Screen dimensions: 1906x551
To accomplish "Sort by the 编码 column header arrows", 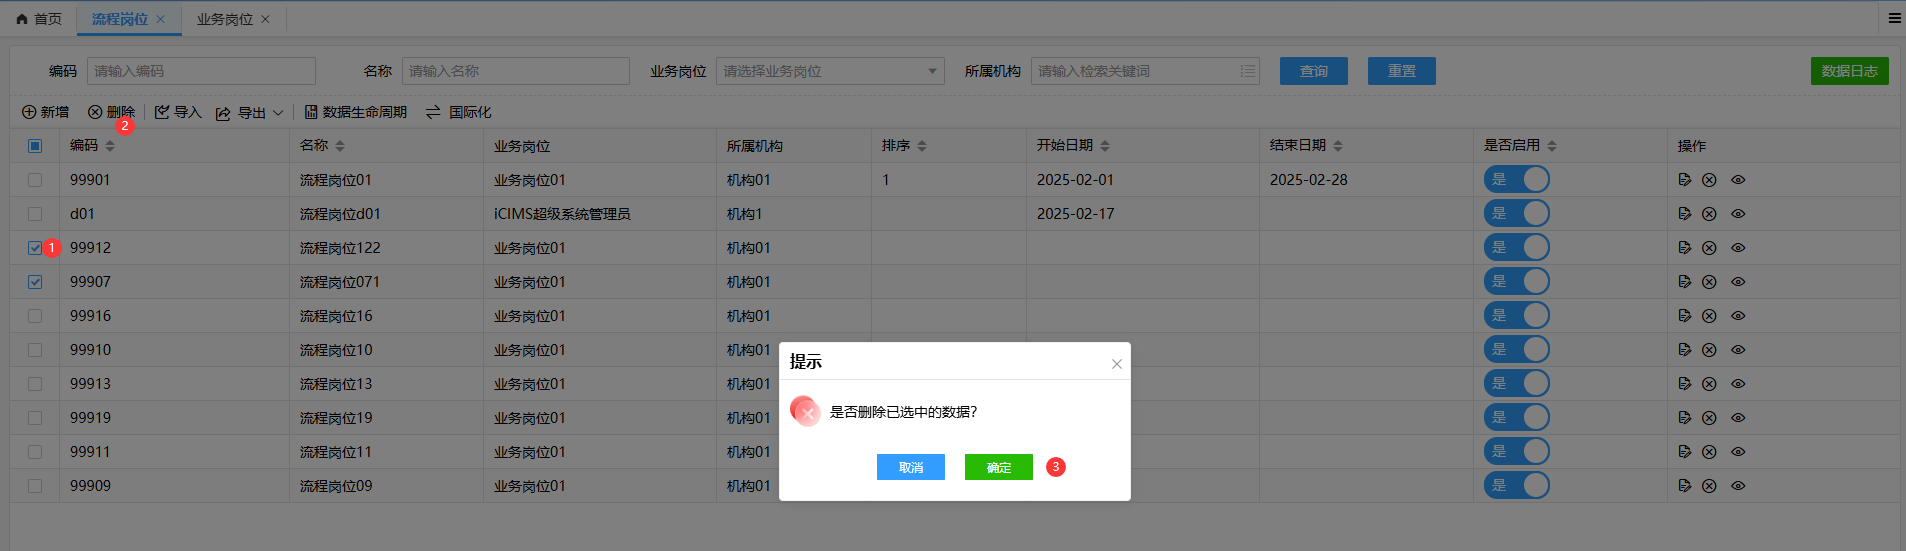I will (110, 146).
